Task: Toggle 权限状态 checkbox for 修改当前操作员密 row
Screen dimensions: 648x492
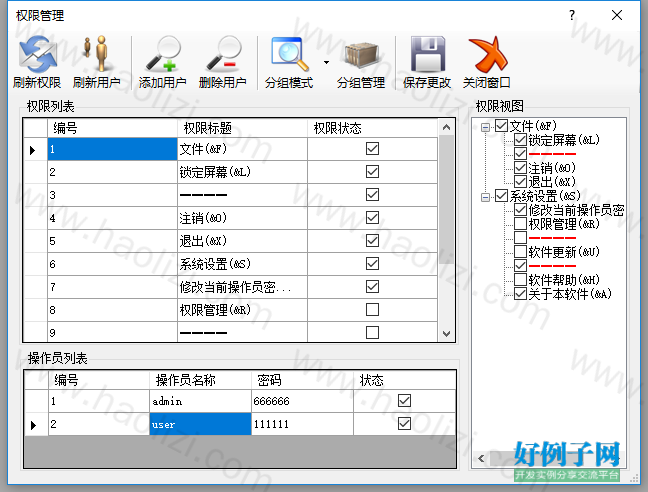Action: tap(372, 287)
